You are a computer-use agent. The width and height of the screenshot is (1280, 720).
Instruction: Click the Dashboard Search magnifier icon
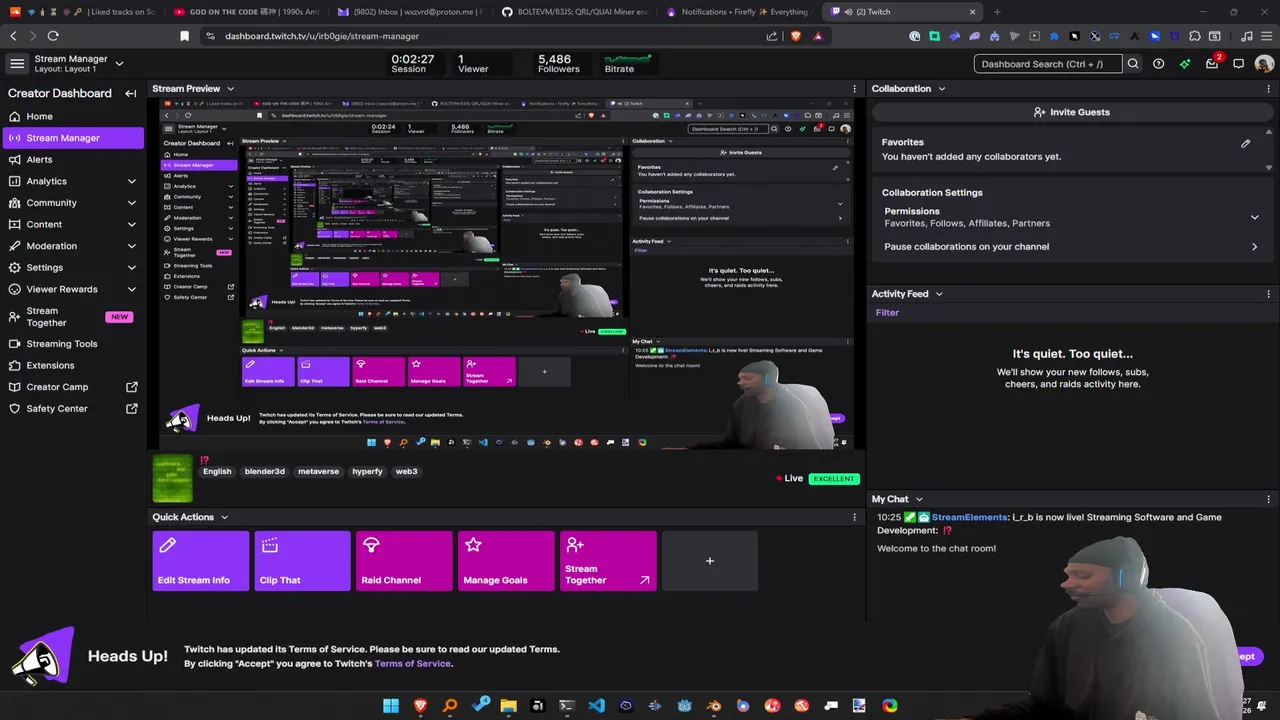point(1133,64)
